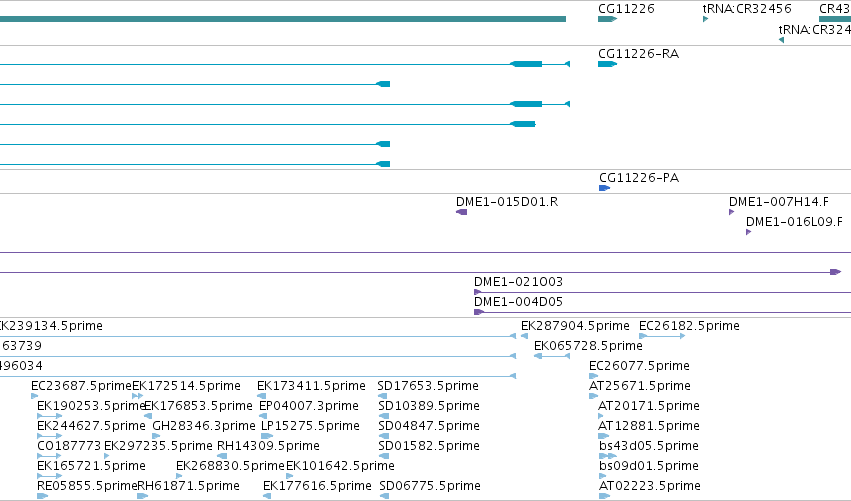Click the EK165721.5prime EST label
Viewport: 851px width, 501px height.
tap(91, 466)
